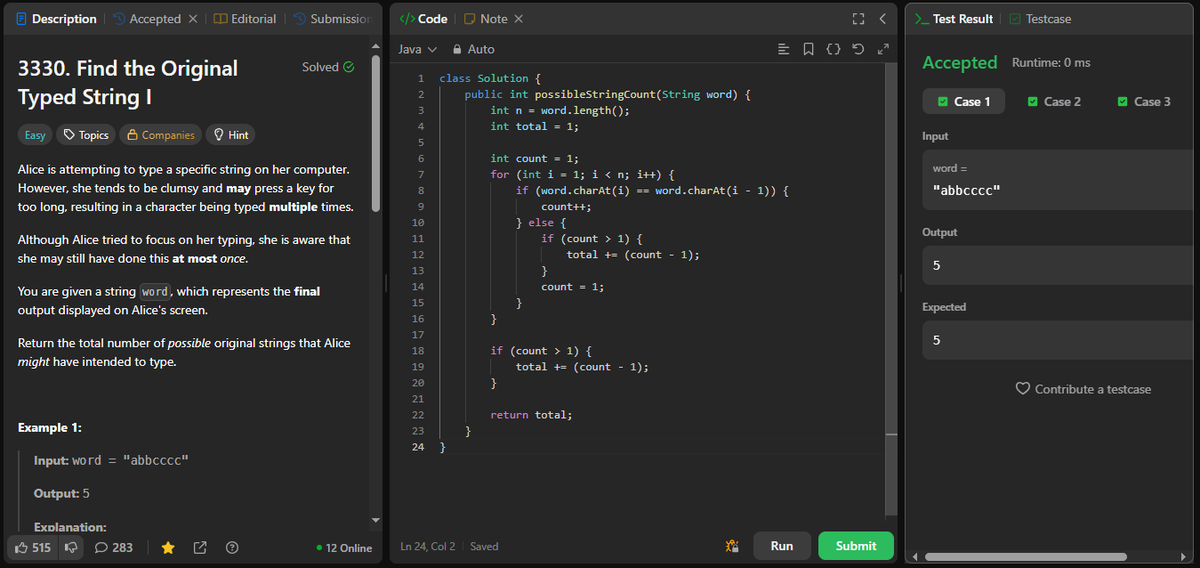Click code line 1 'class Solution {'
This screenshot has height=568, width=1200.
click(490, 78)
